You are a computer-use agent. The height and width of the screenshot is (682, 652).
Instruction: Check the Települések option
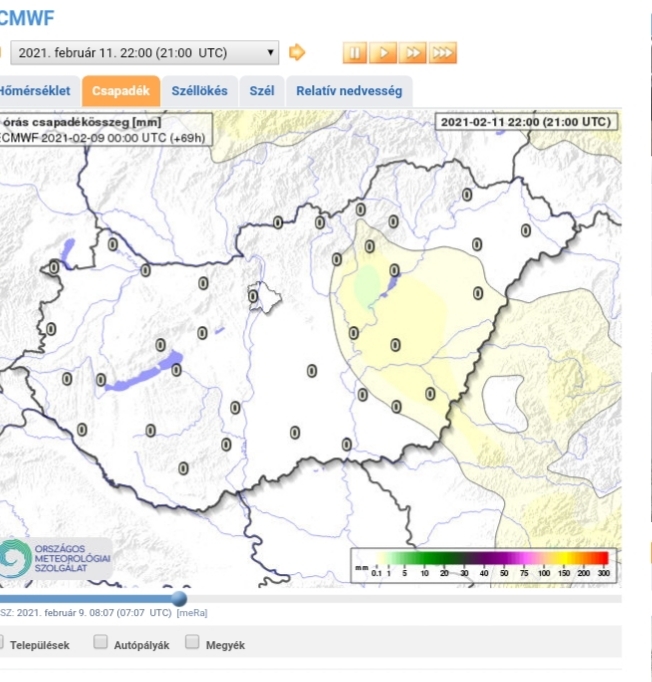(x=3, y=643)
